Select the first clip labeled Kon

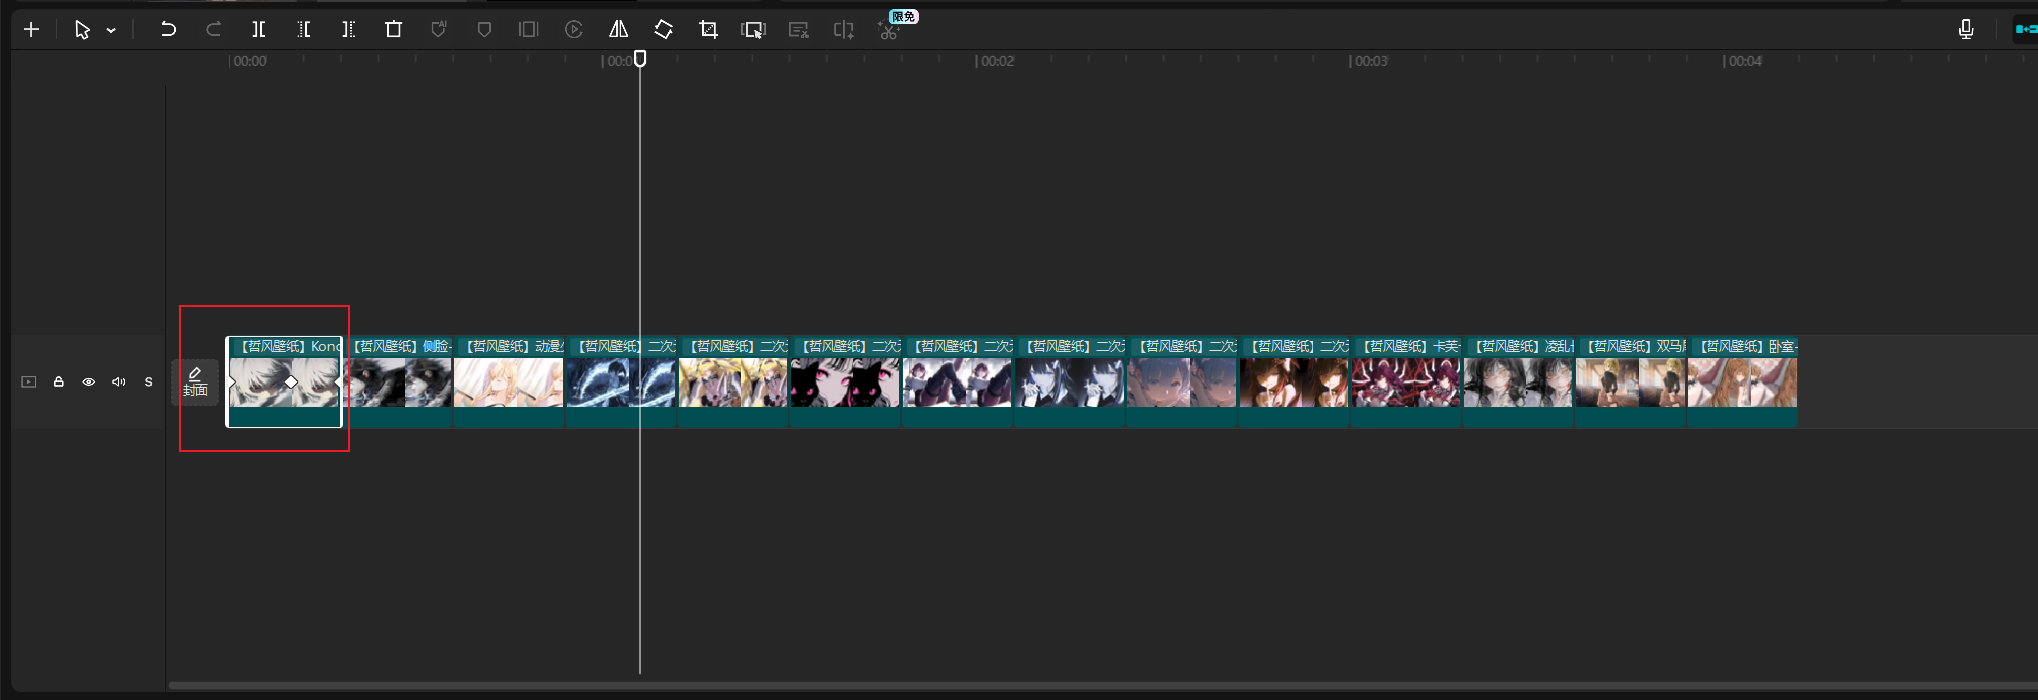coord(284,382)
